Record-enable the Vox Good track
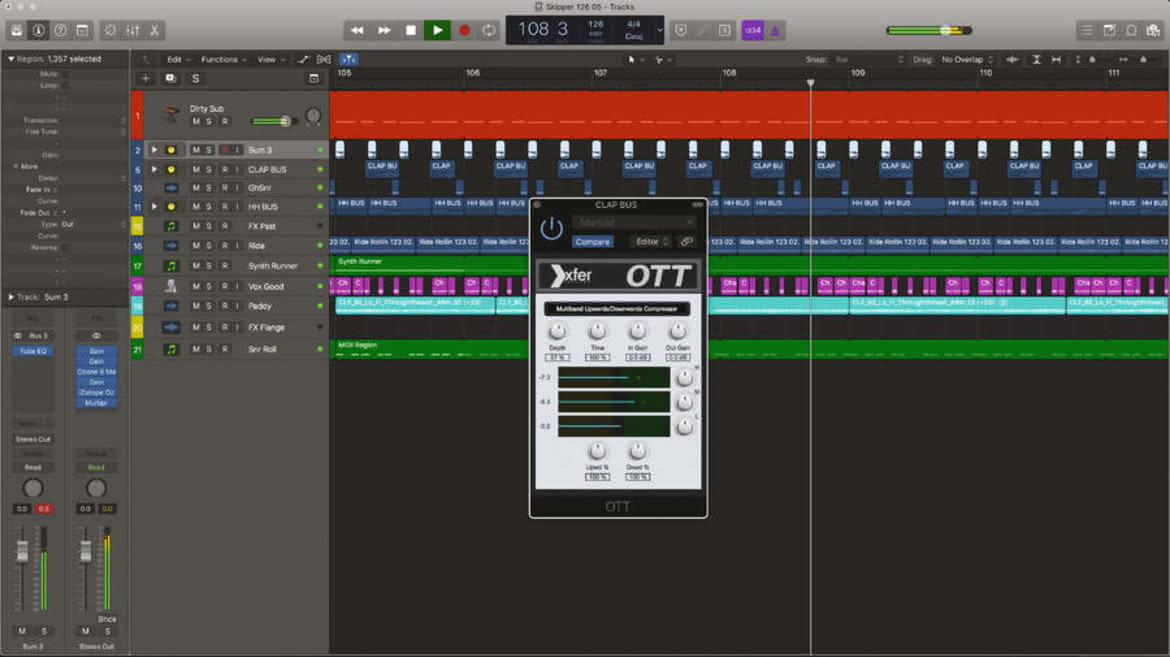The height and width of the screenshot is (657, 1170). pyautogui.click(x=225, y=287)
